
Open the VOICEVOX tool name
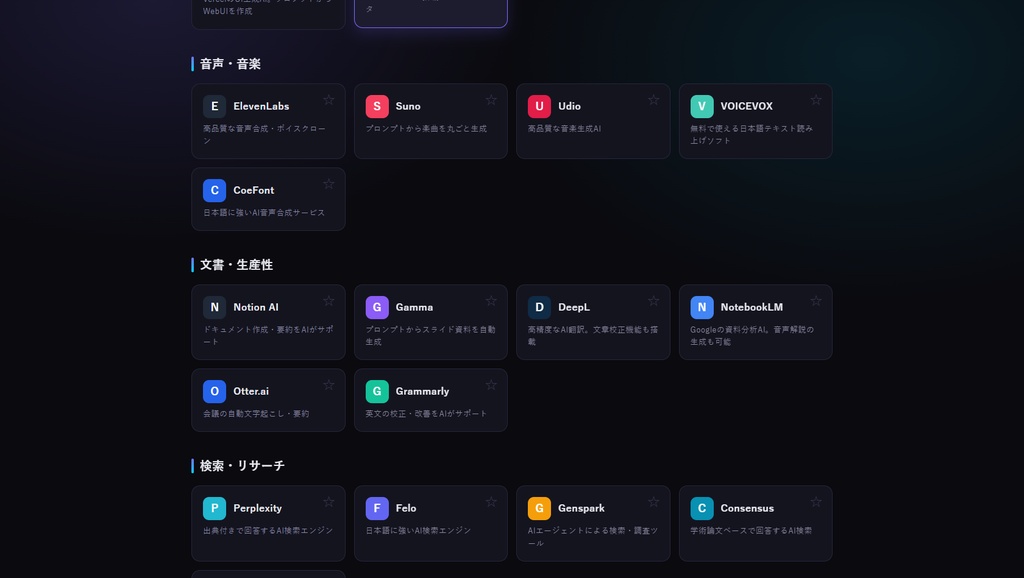pyautogui.click(x=746, y=106)
